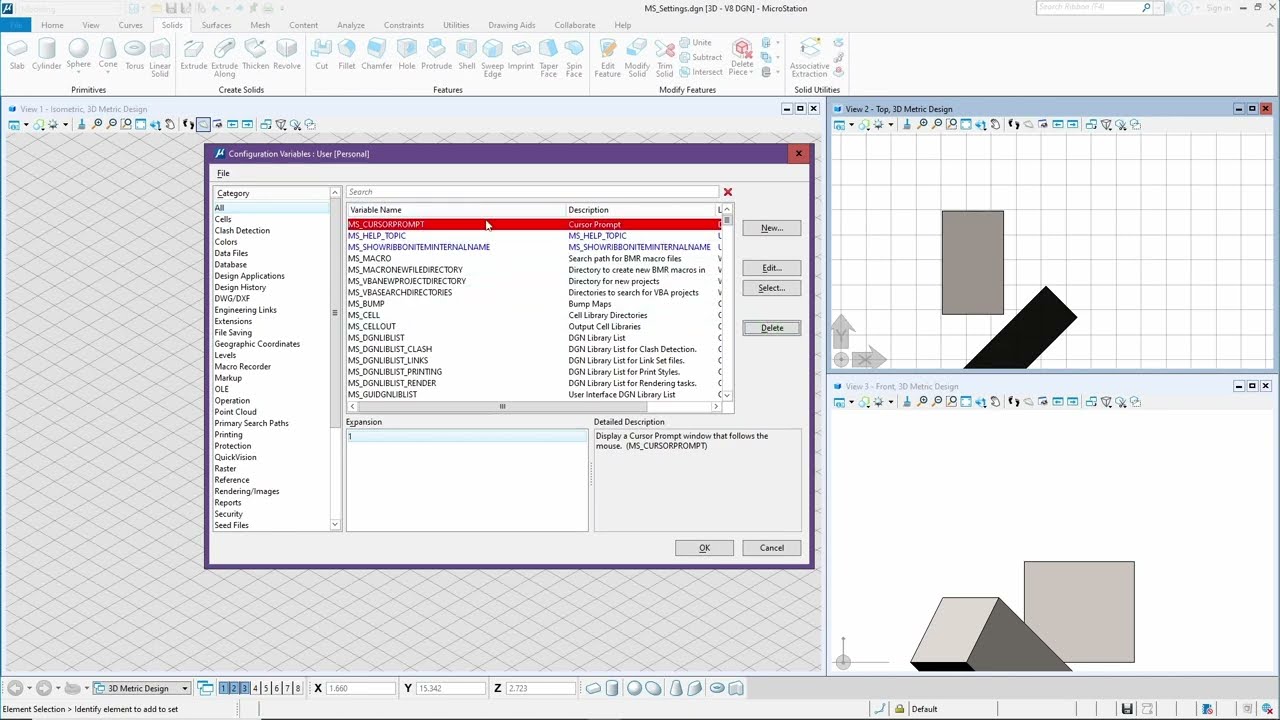Zoom in using View 2 toolbar
Image resolution: width=1280 pixels, height=720 pixels.
click(x=922, y=125)
